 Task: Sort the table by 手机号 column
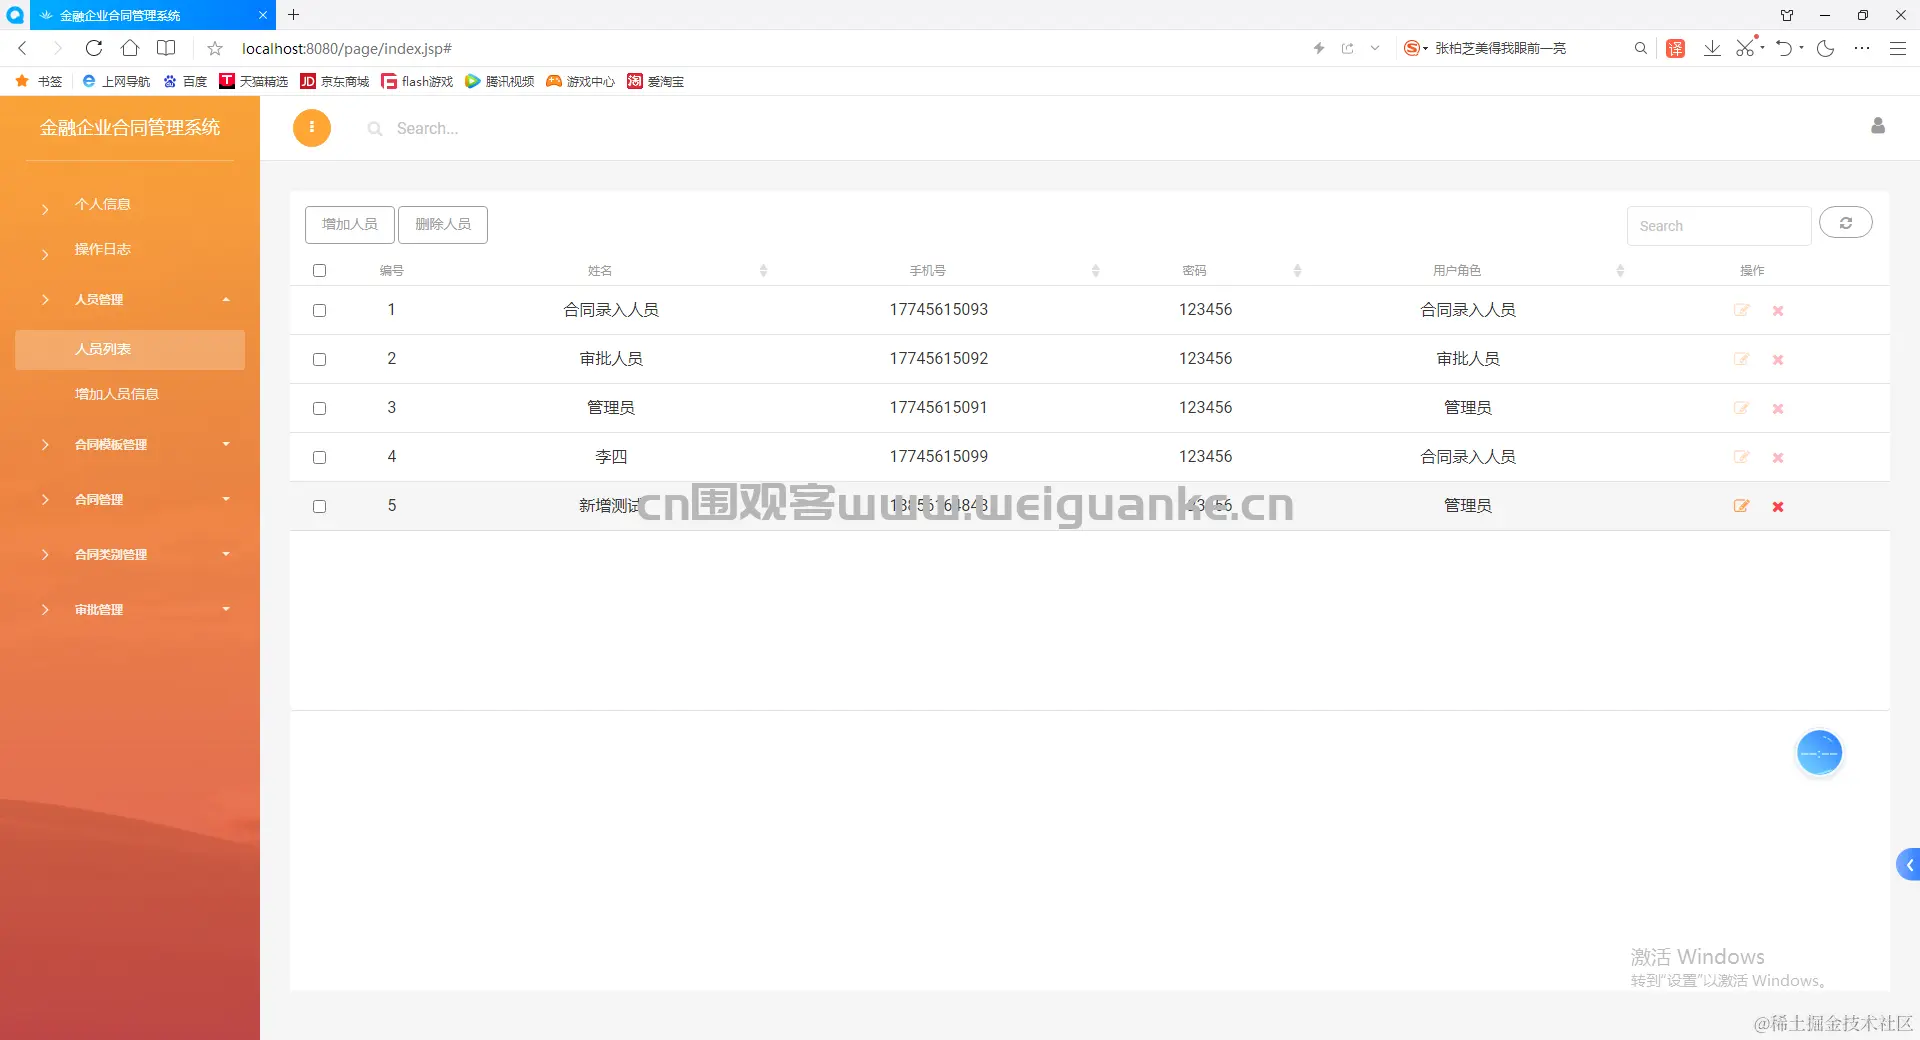tap(1095, 271)
